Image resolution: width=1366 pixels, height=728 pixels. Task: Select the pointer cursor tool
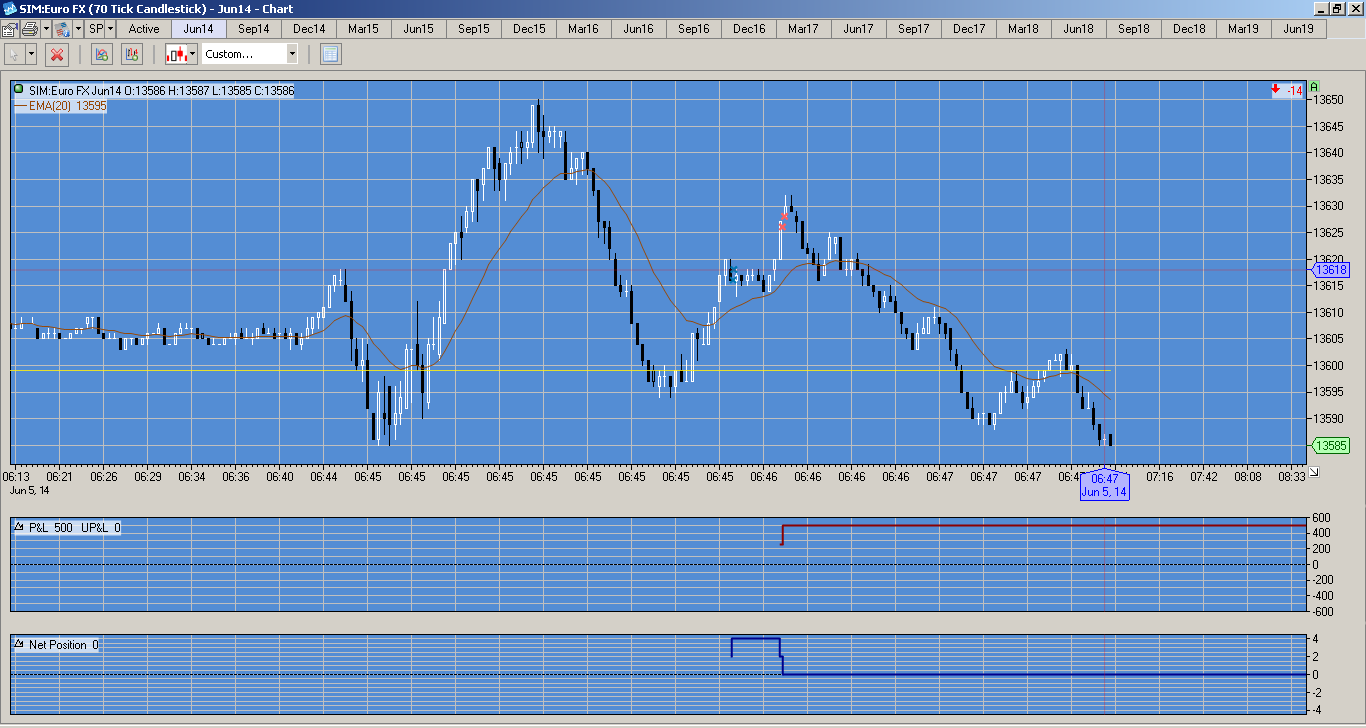click(15, 54)
